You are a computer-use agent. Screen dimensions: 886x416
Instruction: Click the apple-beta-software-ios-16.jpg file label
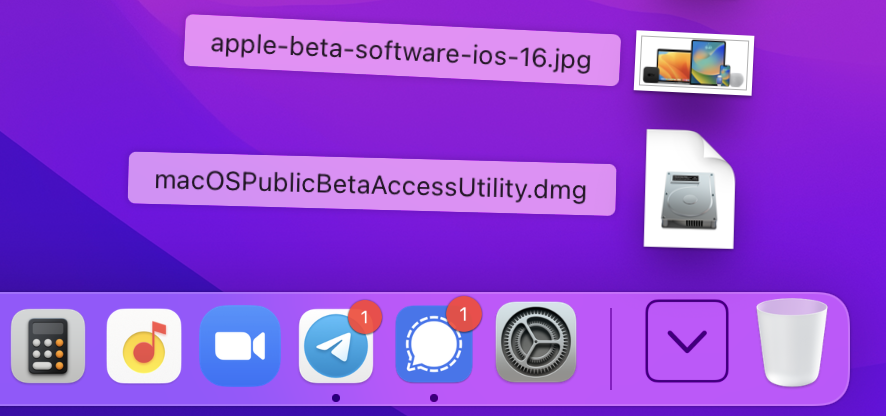(402, 50)
